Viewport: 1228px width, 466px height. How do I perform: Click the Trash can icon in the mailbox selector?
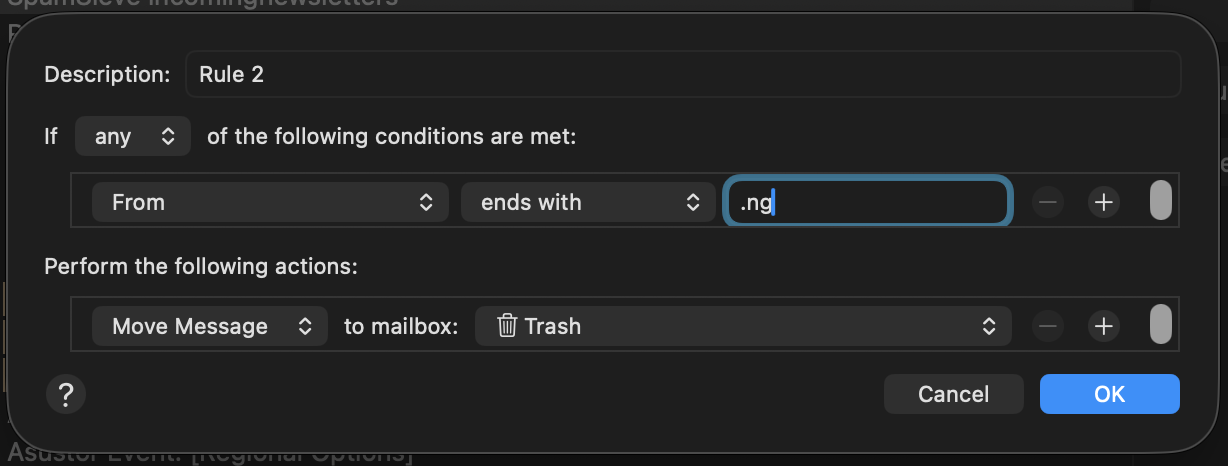(x=507, y=326)
